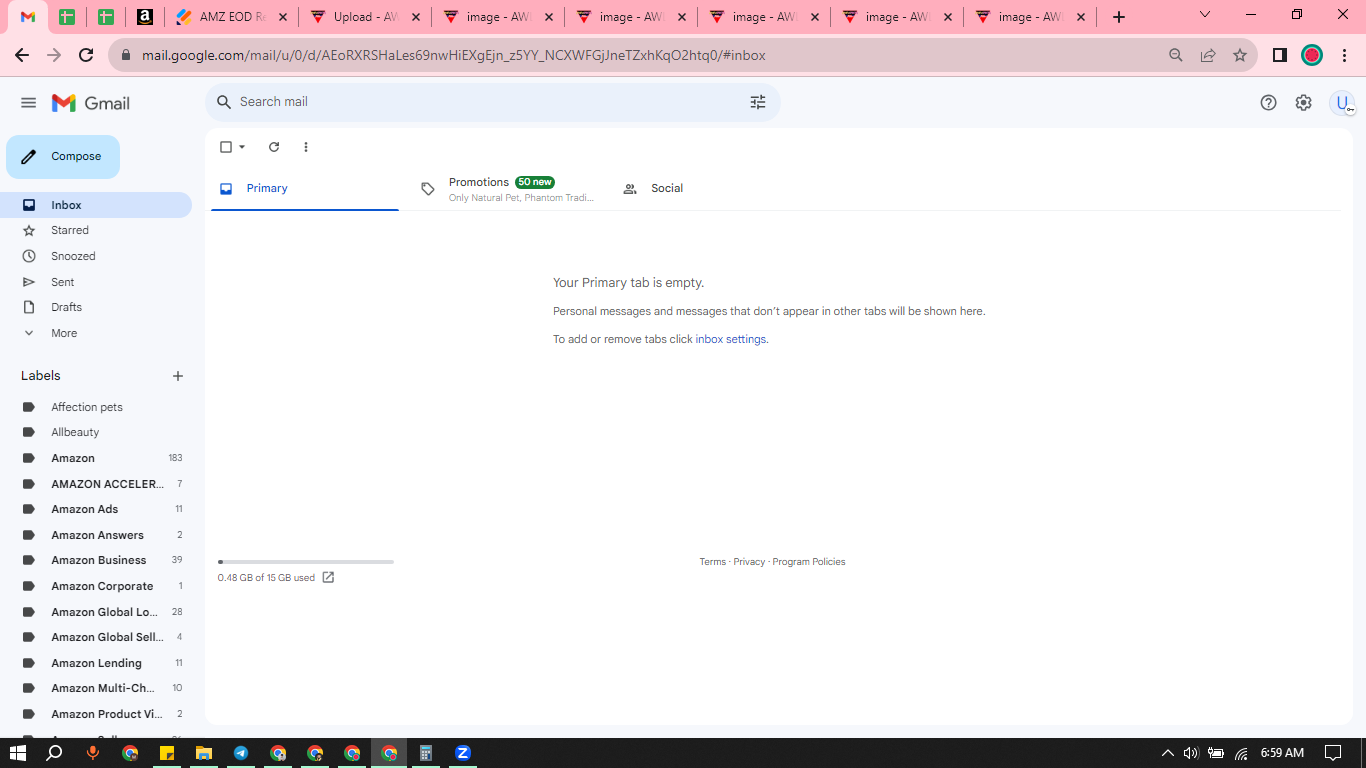The height and width of the screenshot is (768, 1366).
Task: Open the volume control in system tray
Action: pos(1191,753)
